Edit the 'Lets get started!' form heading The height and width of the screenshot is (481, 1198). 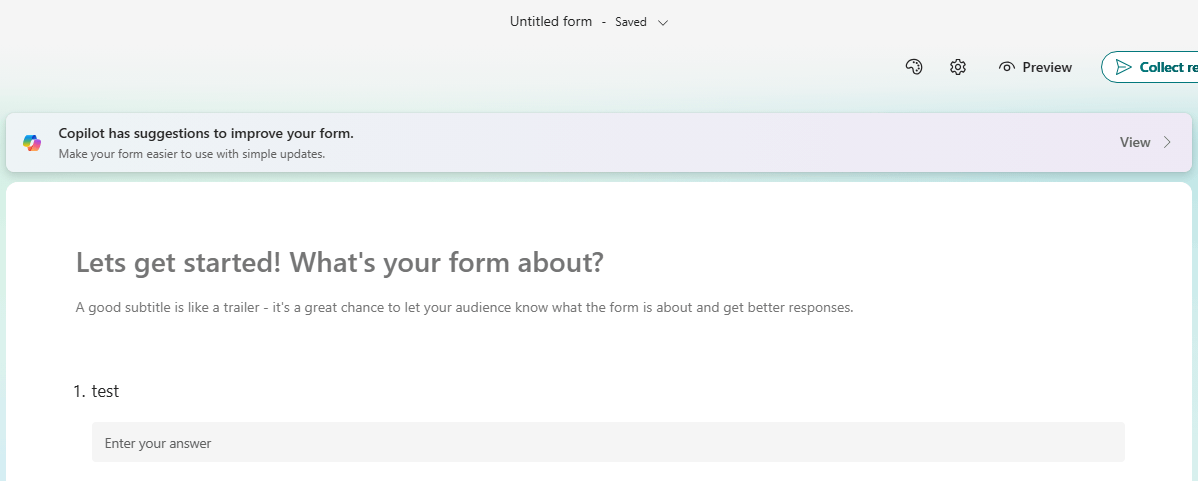point(340,263)
